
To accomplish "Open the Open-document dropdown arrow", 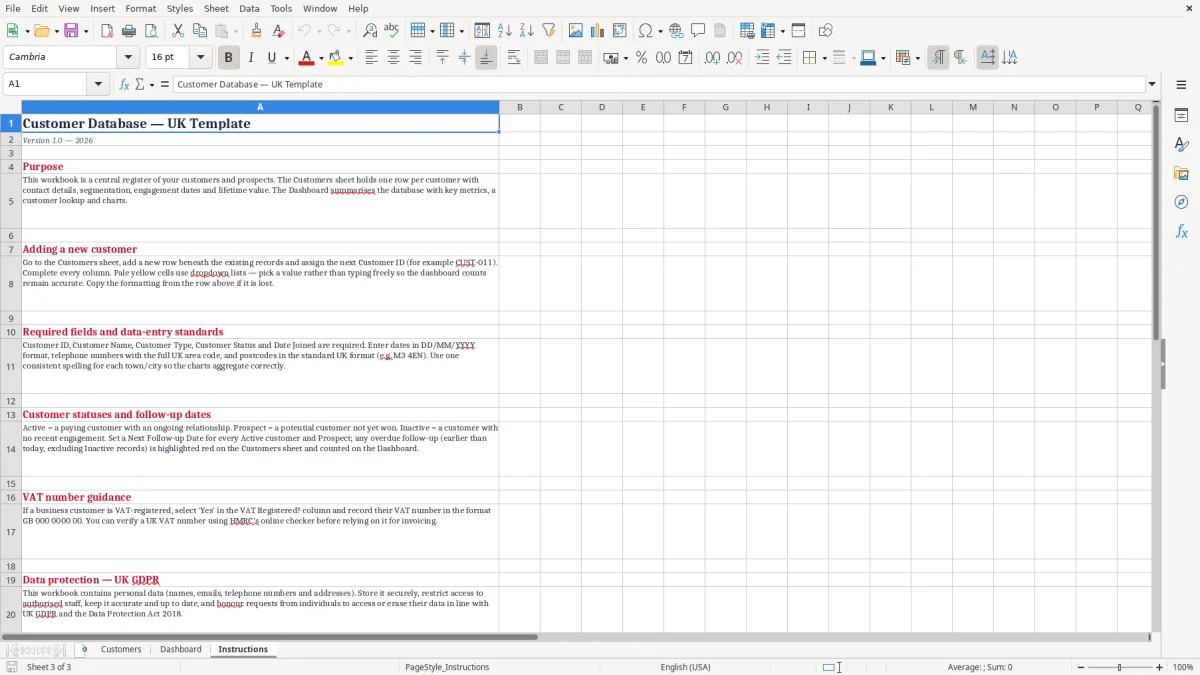I will pos(55,31).
